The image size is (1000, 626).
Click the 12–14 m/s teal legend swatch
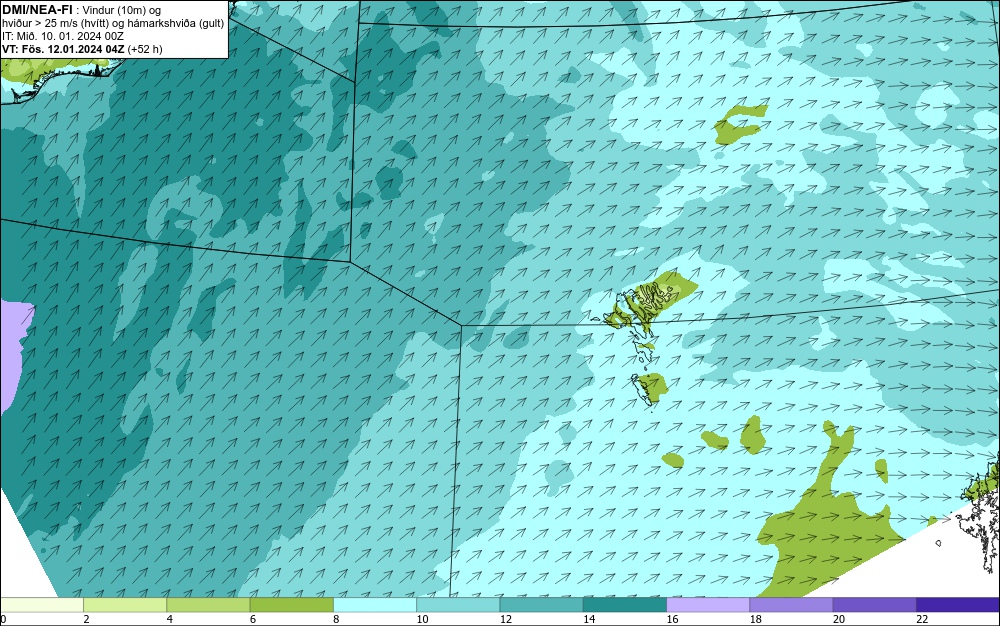click(541, 604)
